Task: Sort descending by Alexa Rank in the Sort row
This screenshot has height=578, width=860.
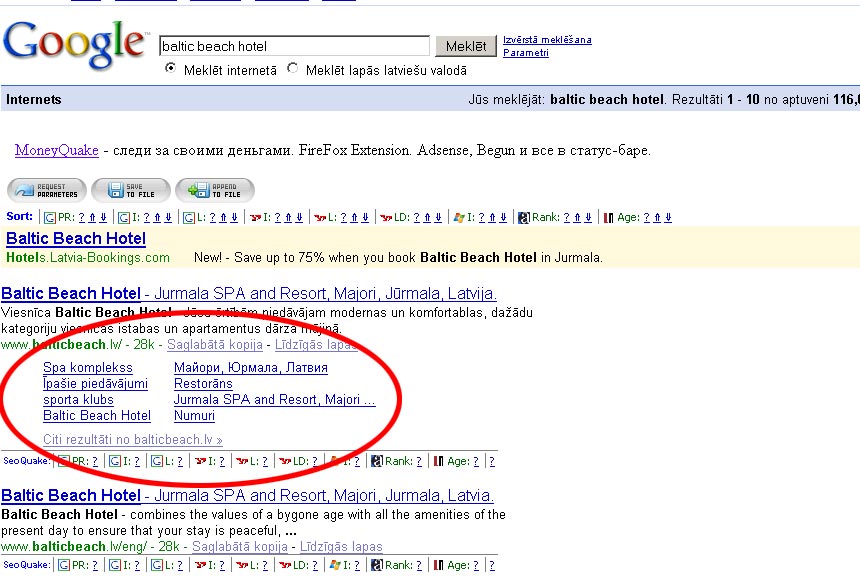Action: click(x=588, y=218)
